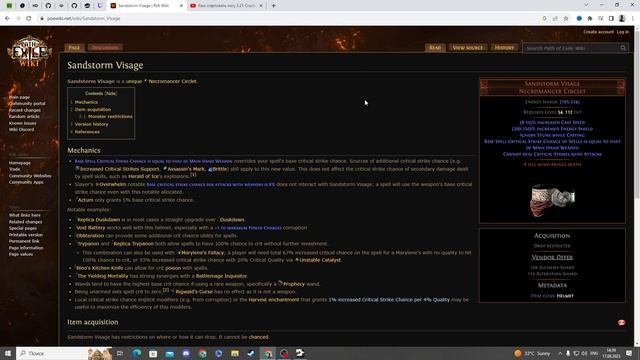Open the notification center icon in tray
640x360 pixels.
click(x=629, y=353)
